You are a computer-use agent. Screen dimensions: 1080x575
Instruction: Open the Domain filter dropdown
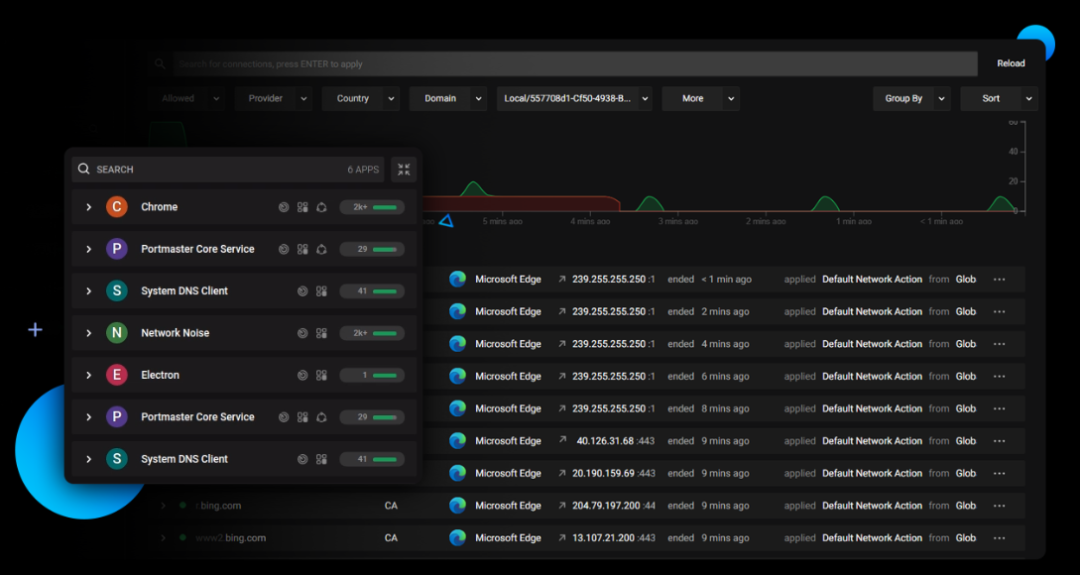448,98
